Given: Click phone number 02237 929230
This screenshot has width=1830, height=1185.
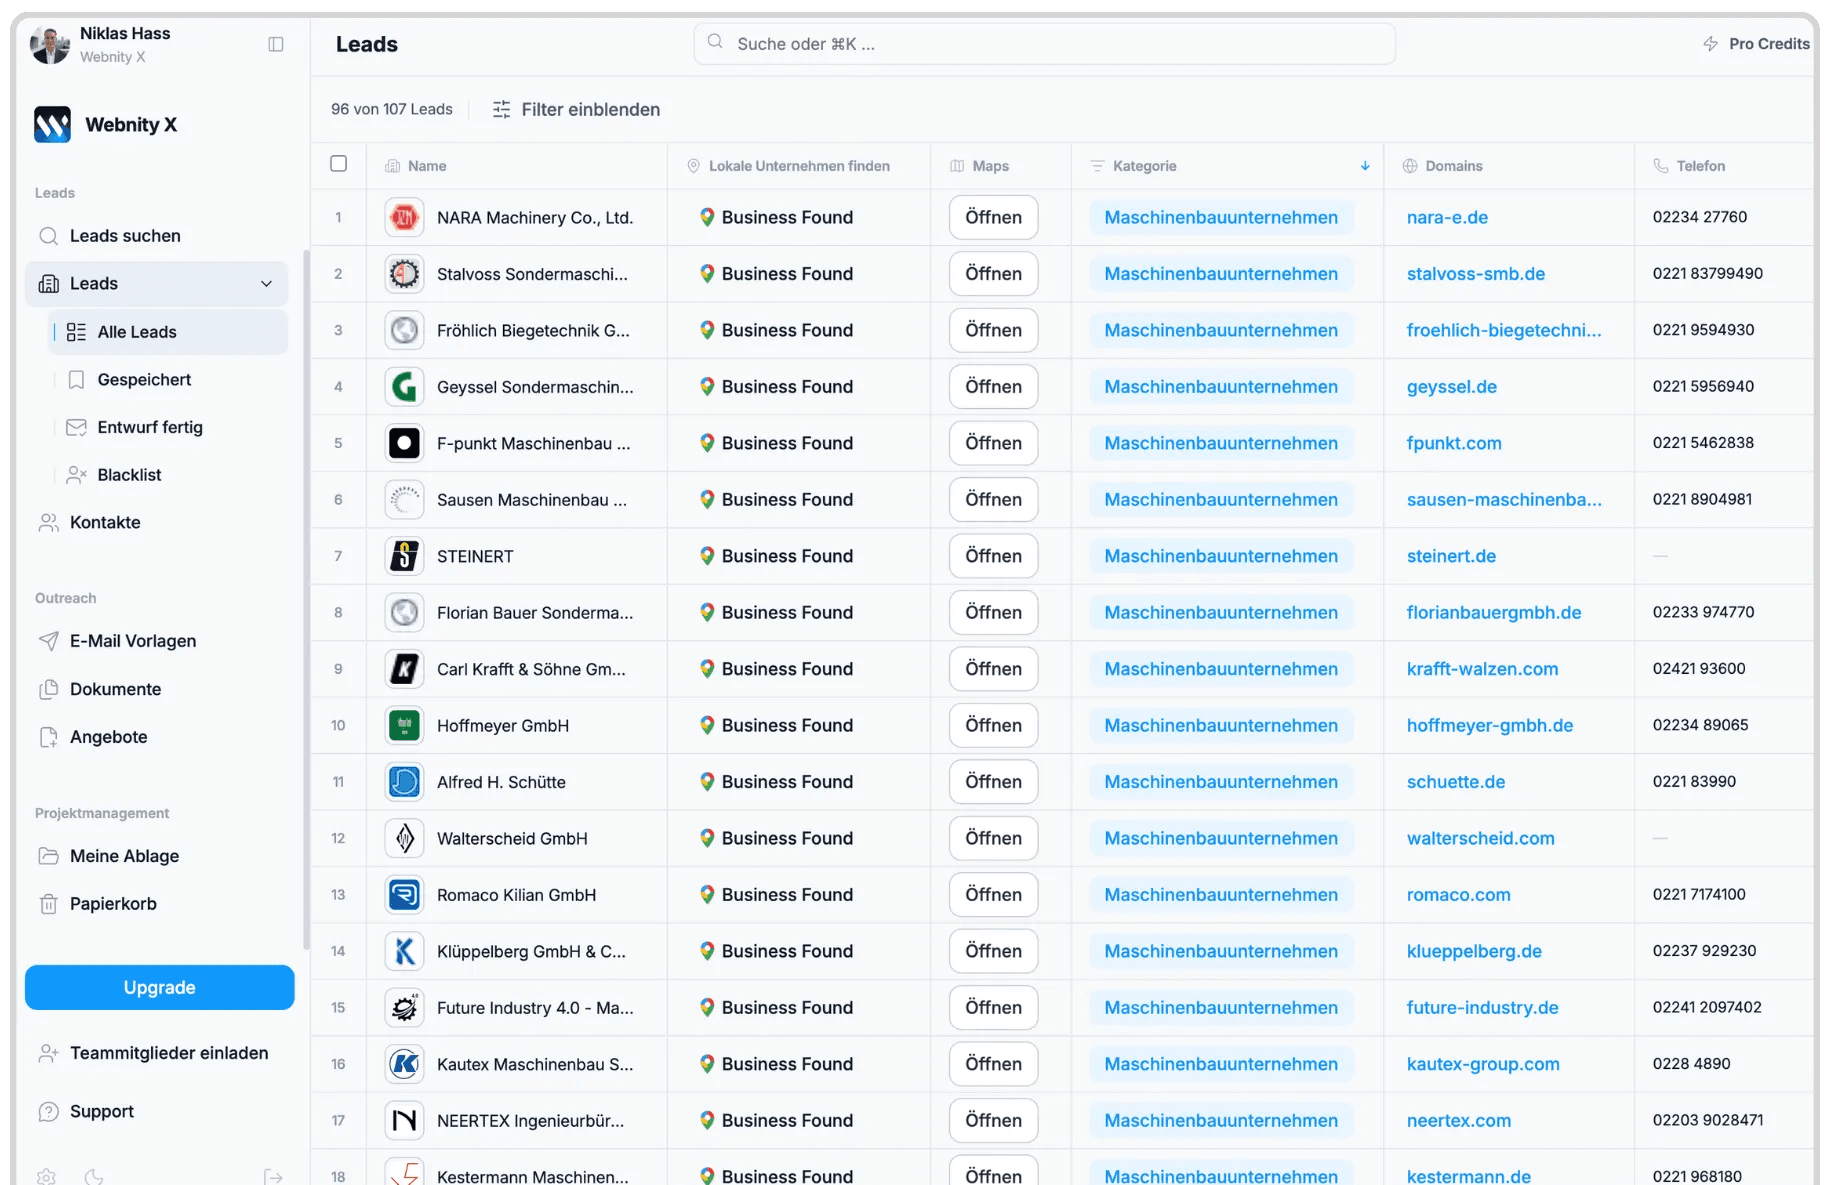Looking at the screenshot, I should tap(1704, 951).
